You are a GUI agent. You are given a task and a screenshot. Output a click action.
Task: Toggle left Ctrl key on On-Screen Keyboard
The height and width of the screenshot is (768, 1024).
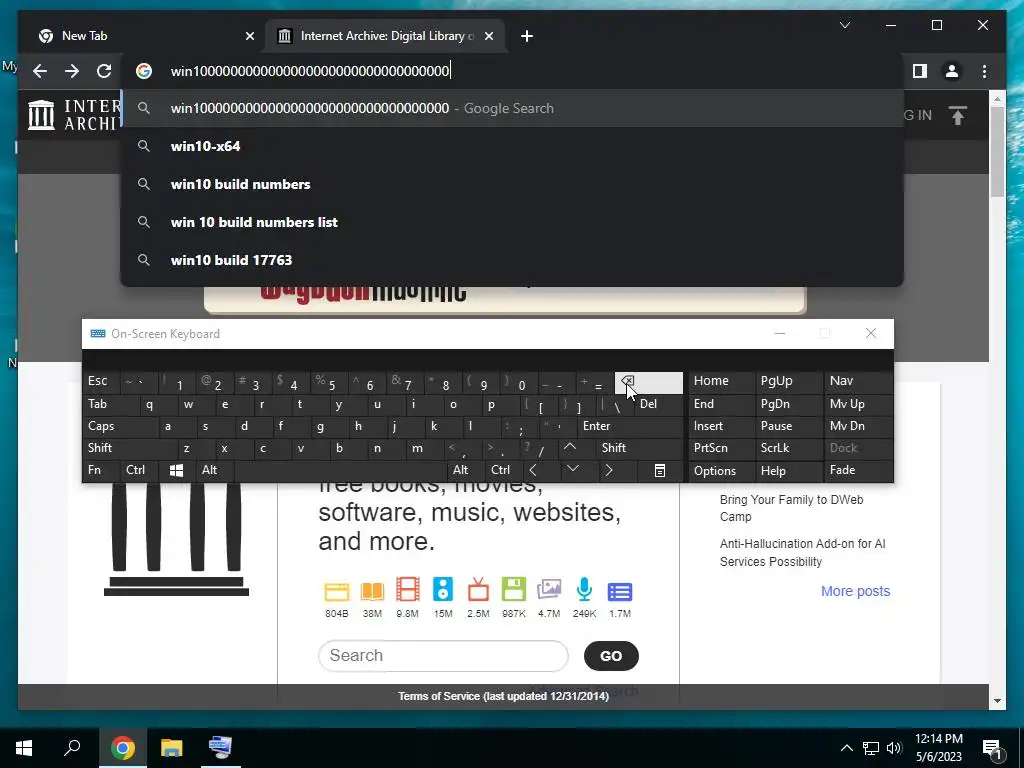(x=139, y=470)
